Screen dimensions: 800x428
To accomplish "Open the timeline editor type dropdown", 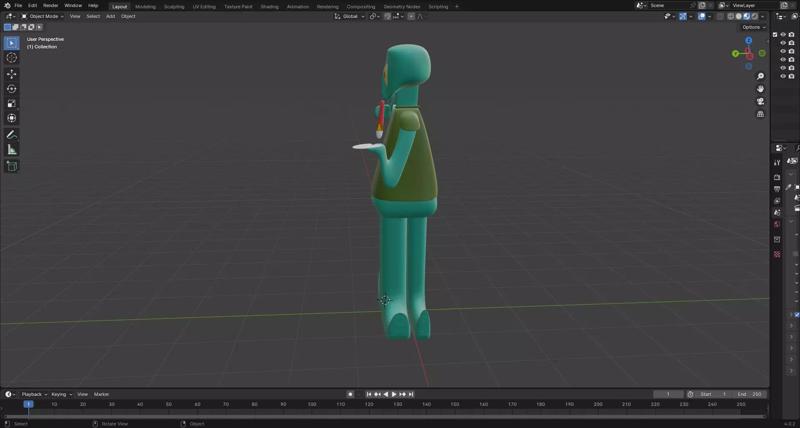I will coord(10,394).
